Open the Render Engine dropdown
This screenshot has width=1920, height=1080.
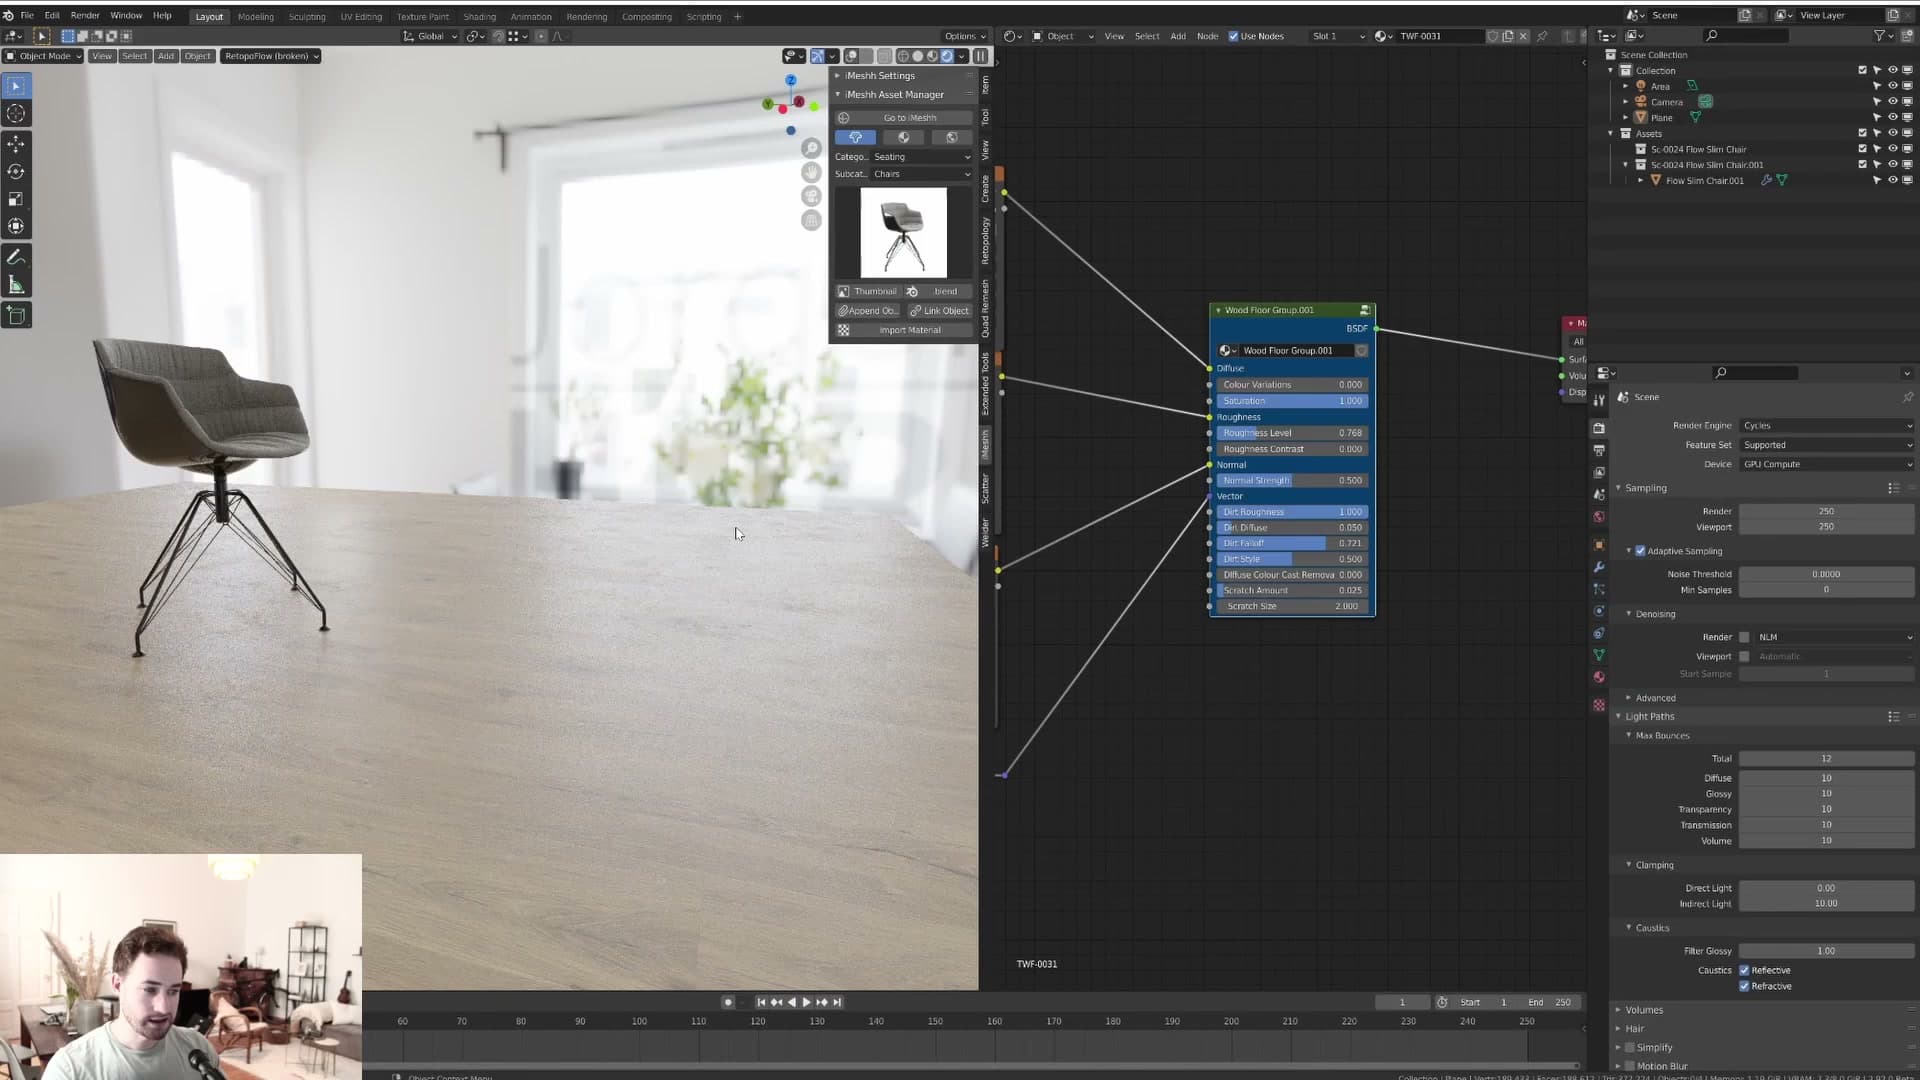(1827, 426)
